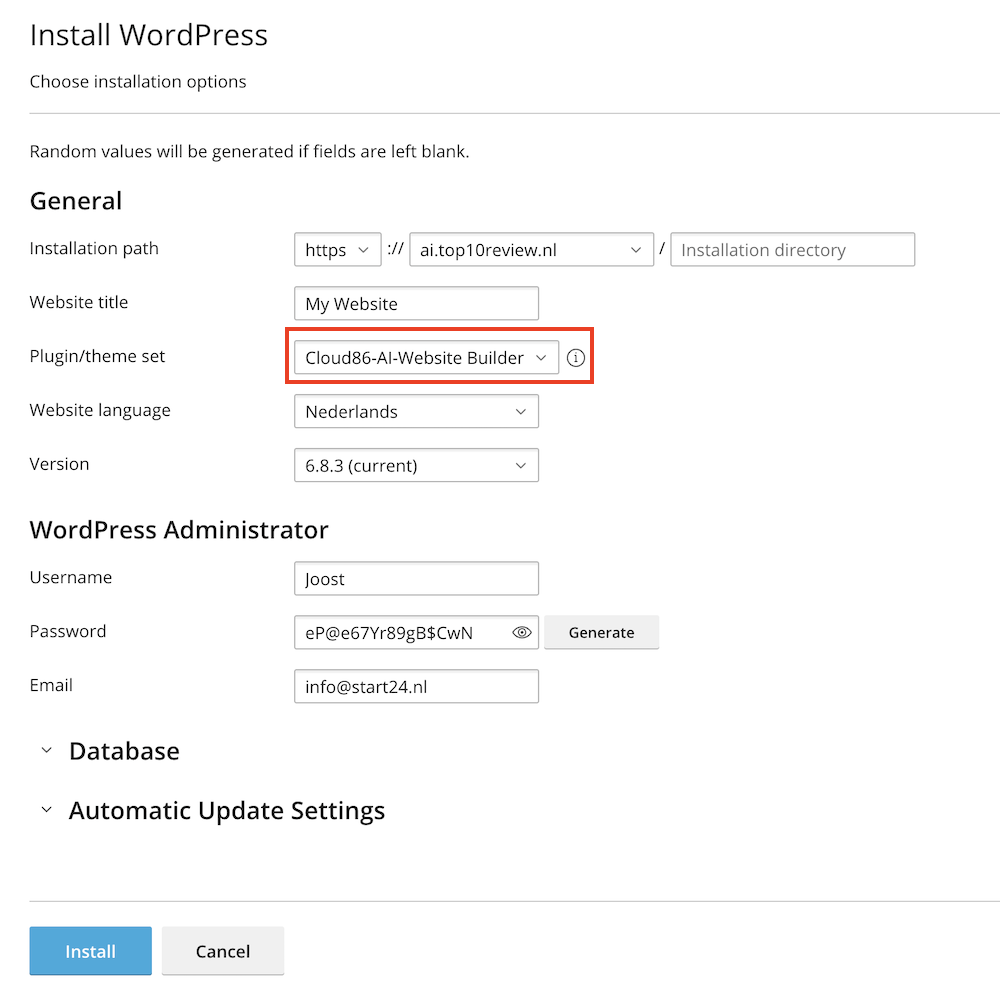Click inside the Password text field
This screenshot has width=1000, height=1000.
click(400, 632)
